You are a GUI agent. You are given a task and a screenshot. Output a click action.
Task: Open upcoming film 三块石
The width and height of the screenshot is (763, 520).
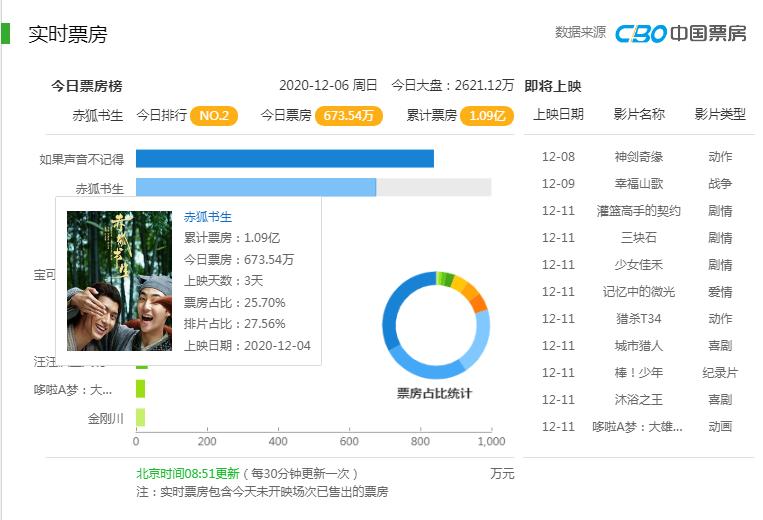click(638, 237)
